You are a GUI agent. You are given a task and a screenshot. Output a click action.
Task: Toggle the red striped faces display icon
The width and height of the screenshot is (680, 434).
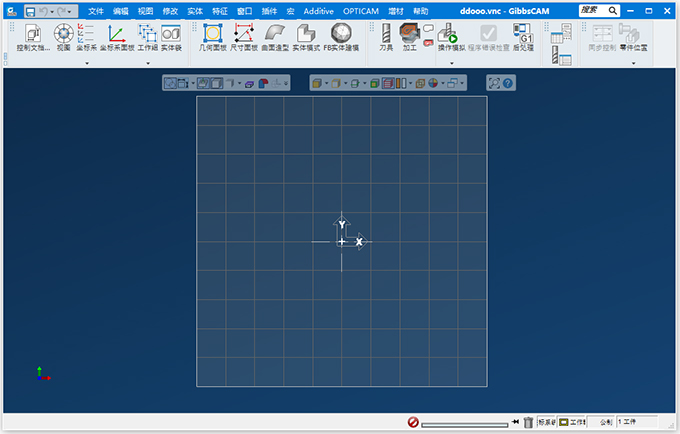point(388,83)
